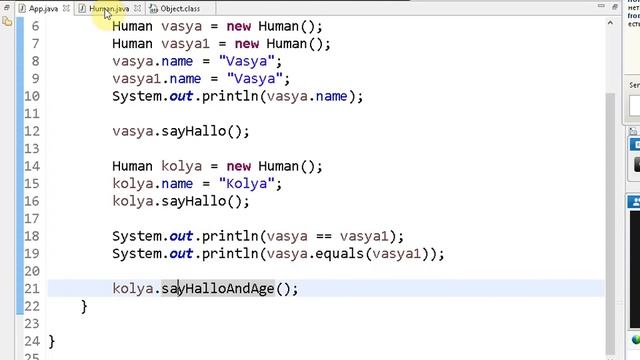Click the highlighted sayHalloAndAge method call

(218, 289)
